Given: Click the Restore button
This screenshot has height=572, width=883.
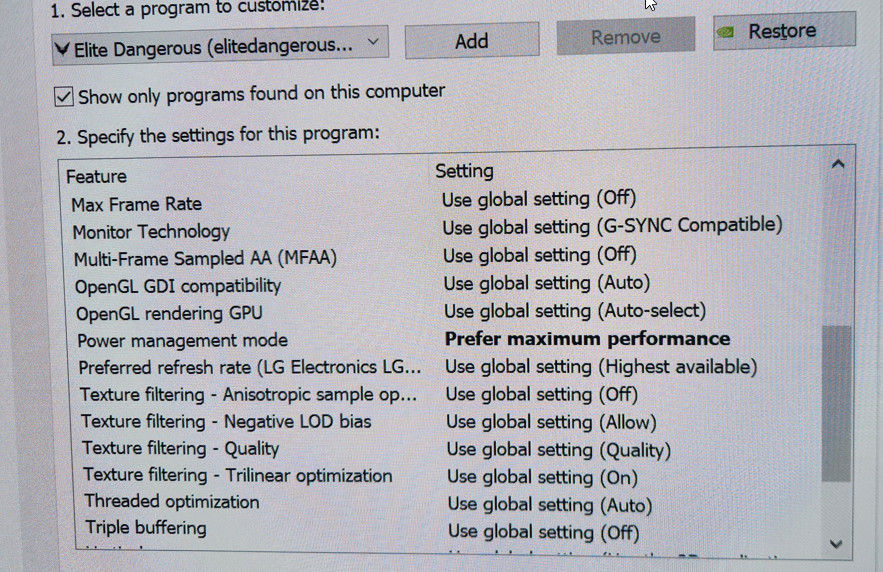Looking at the screenshot, I should (x=784, y=31).
